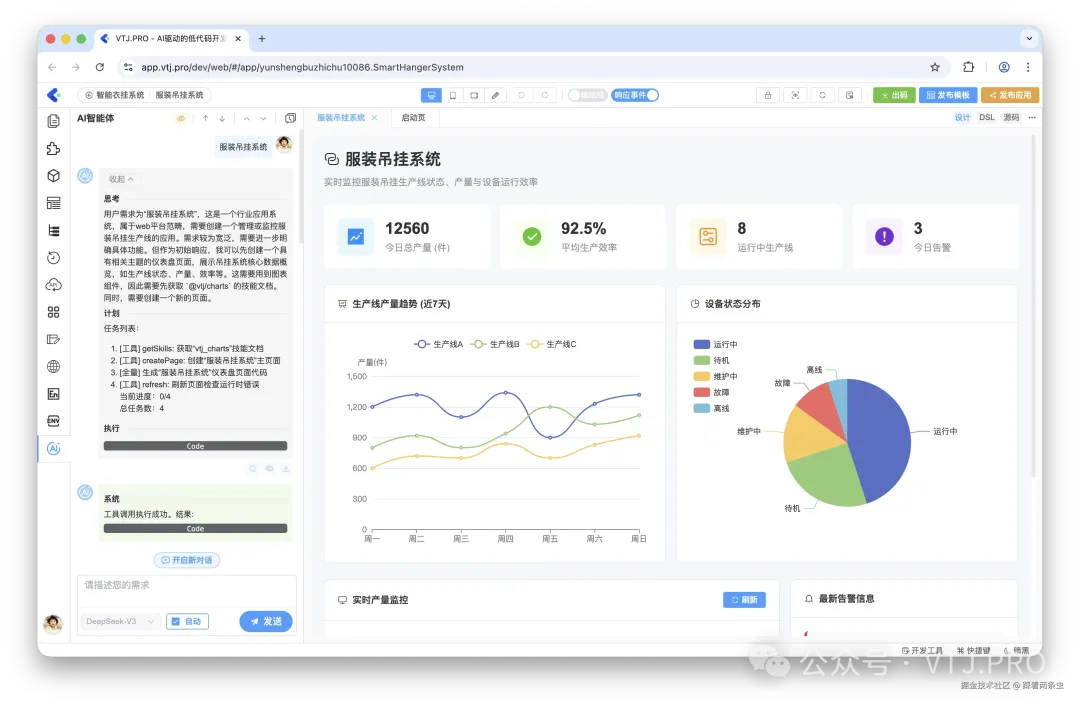This screenshot has height=706, width=1080.
Task: Switch to mobile phone preview icon
Action: click(453, 95)
